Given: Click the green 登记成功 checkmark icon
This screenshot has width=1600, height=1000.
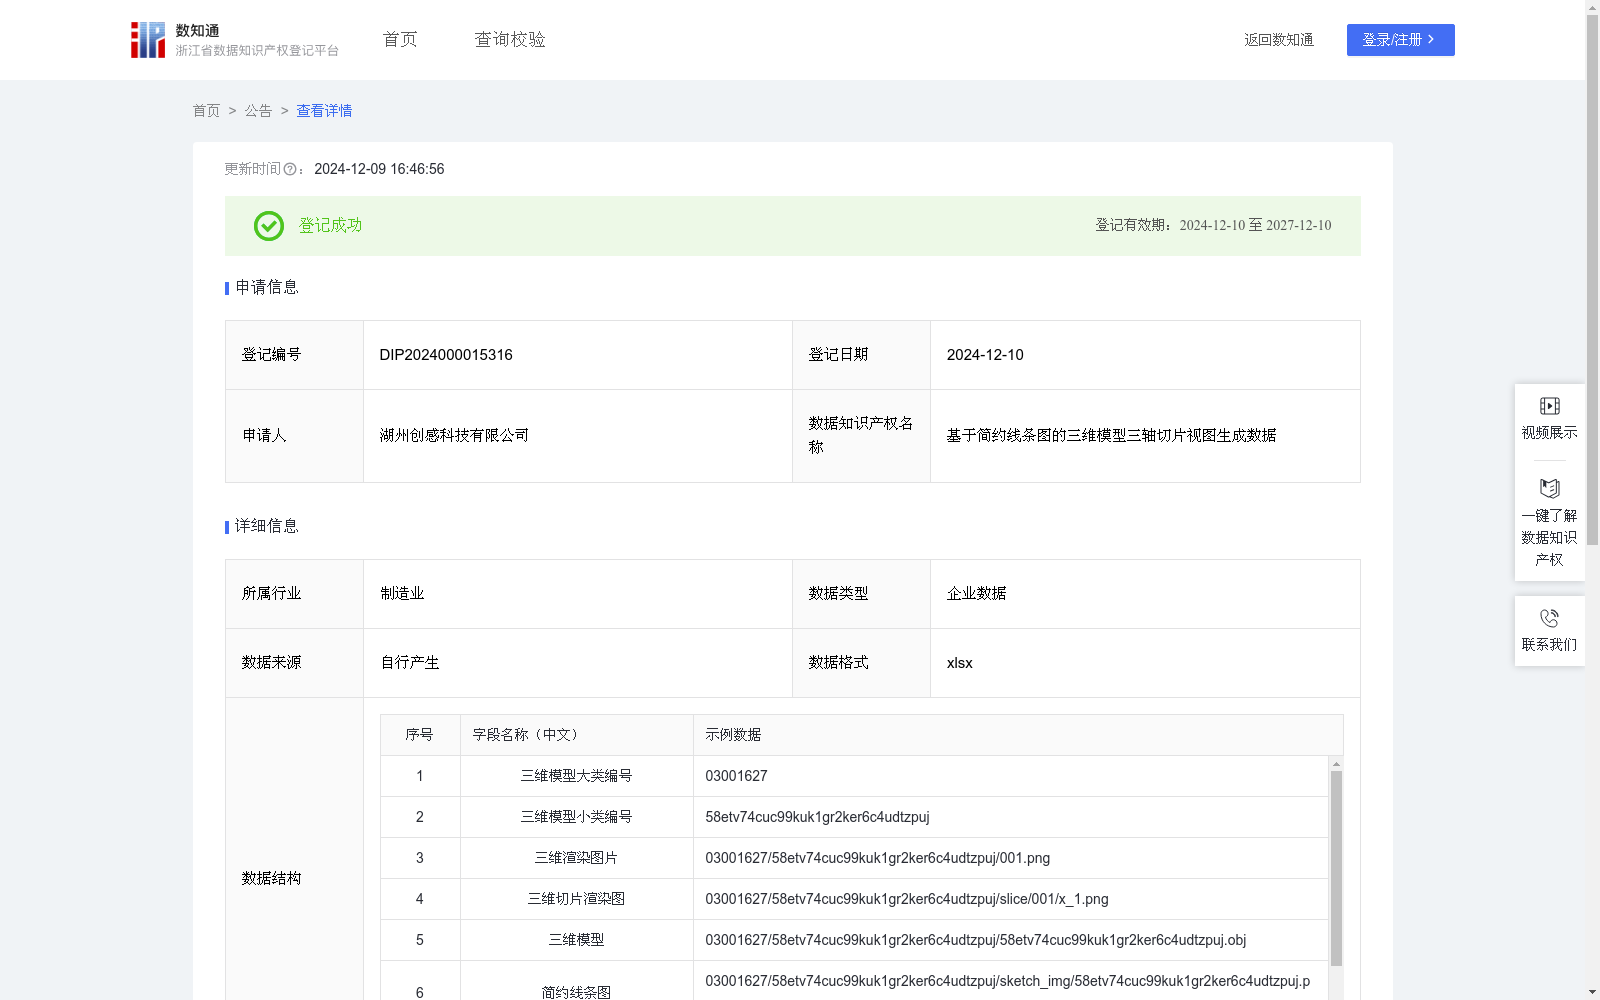Looking at the screenshot, I should coord(268,226).
